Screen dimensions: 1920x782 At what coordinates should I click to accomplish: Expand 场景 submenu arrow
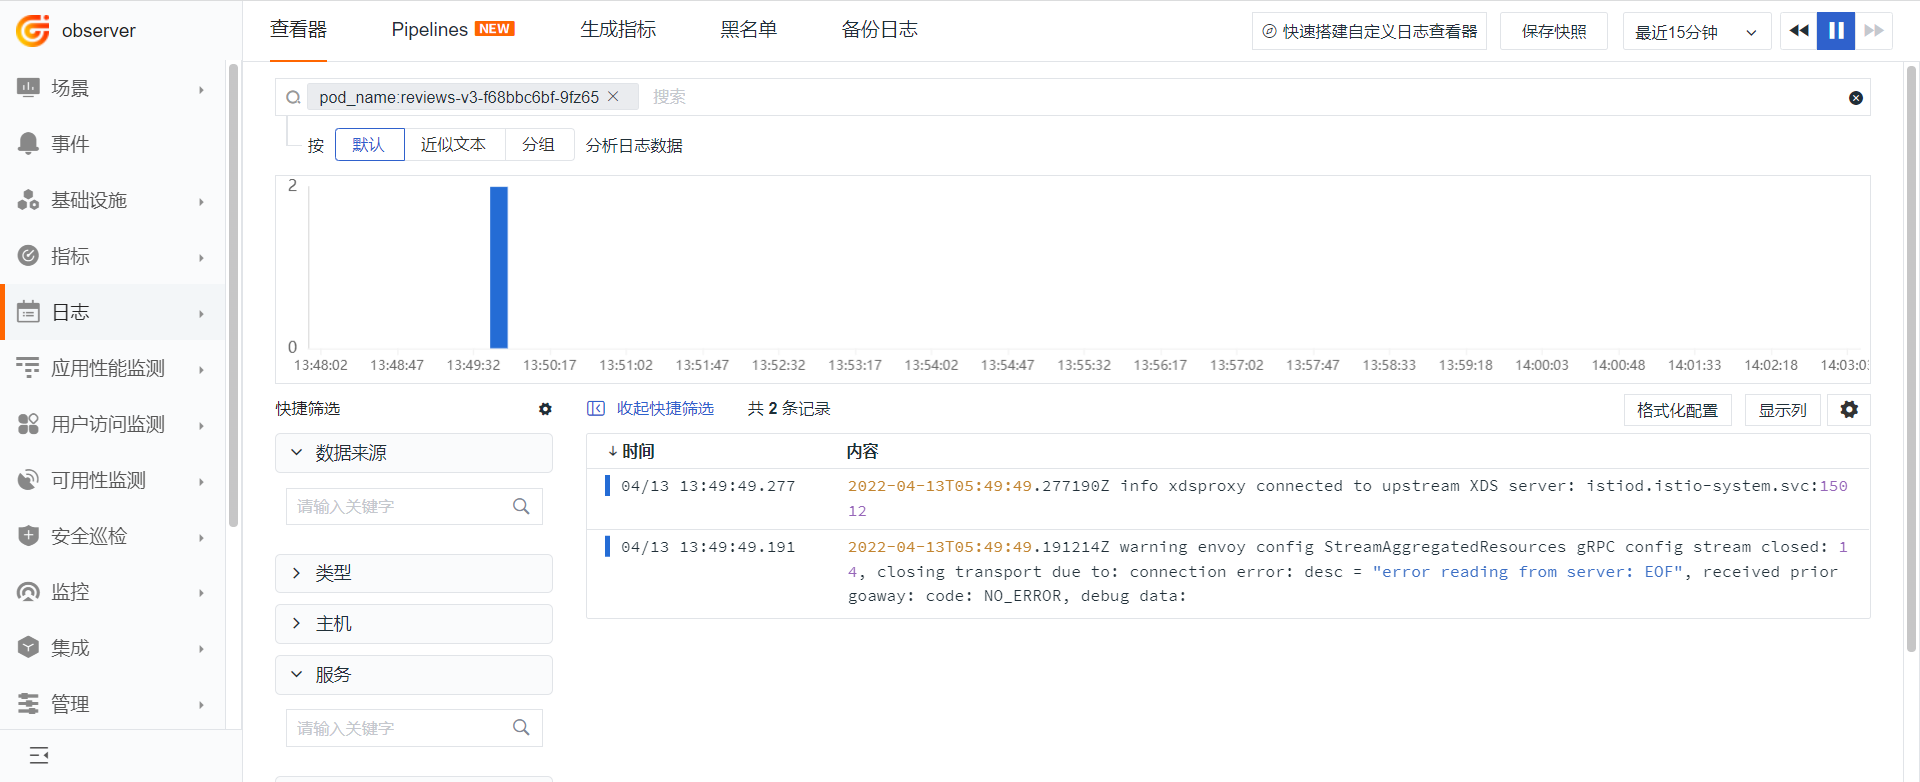pyautogui.click(x=201, y=90)
